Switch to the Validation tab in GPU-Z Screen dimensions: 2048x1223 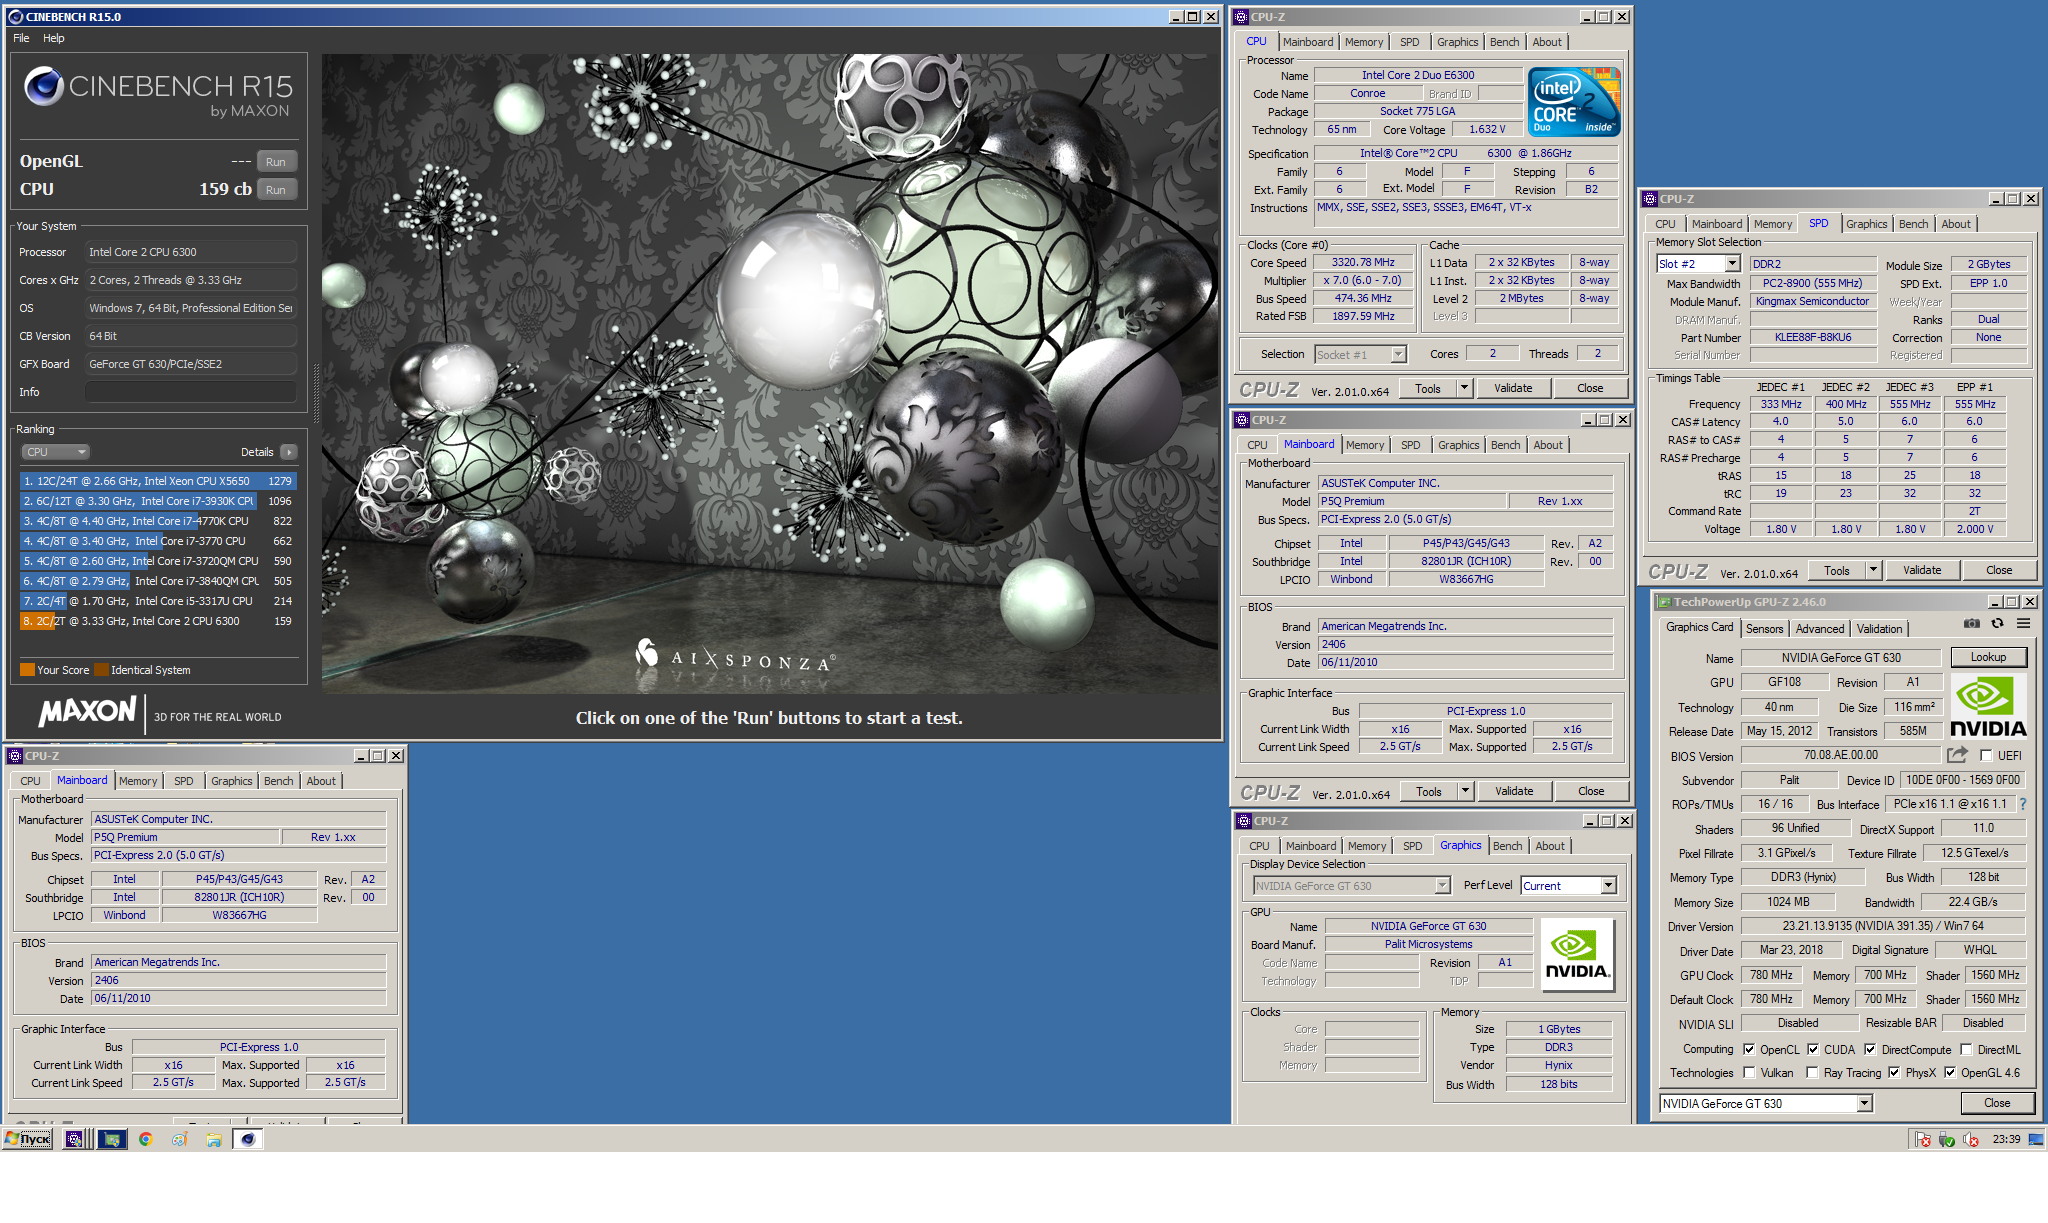coord(1879,629)
